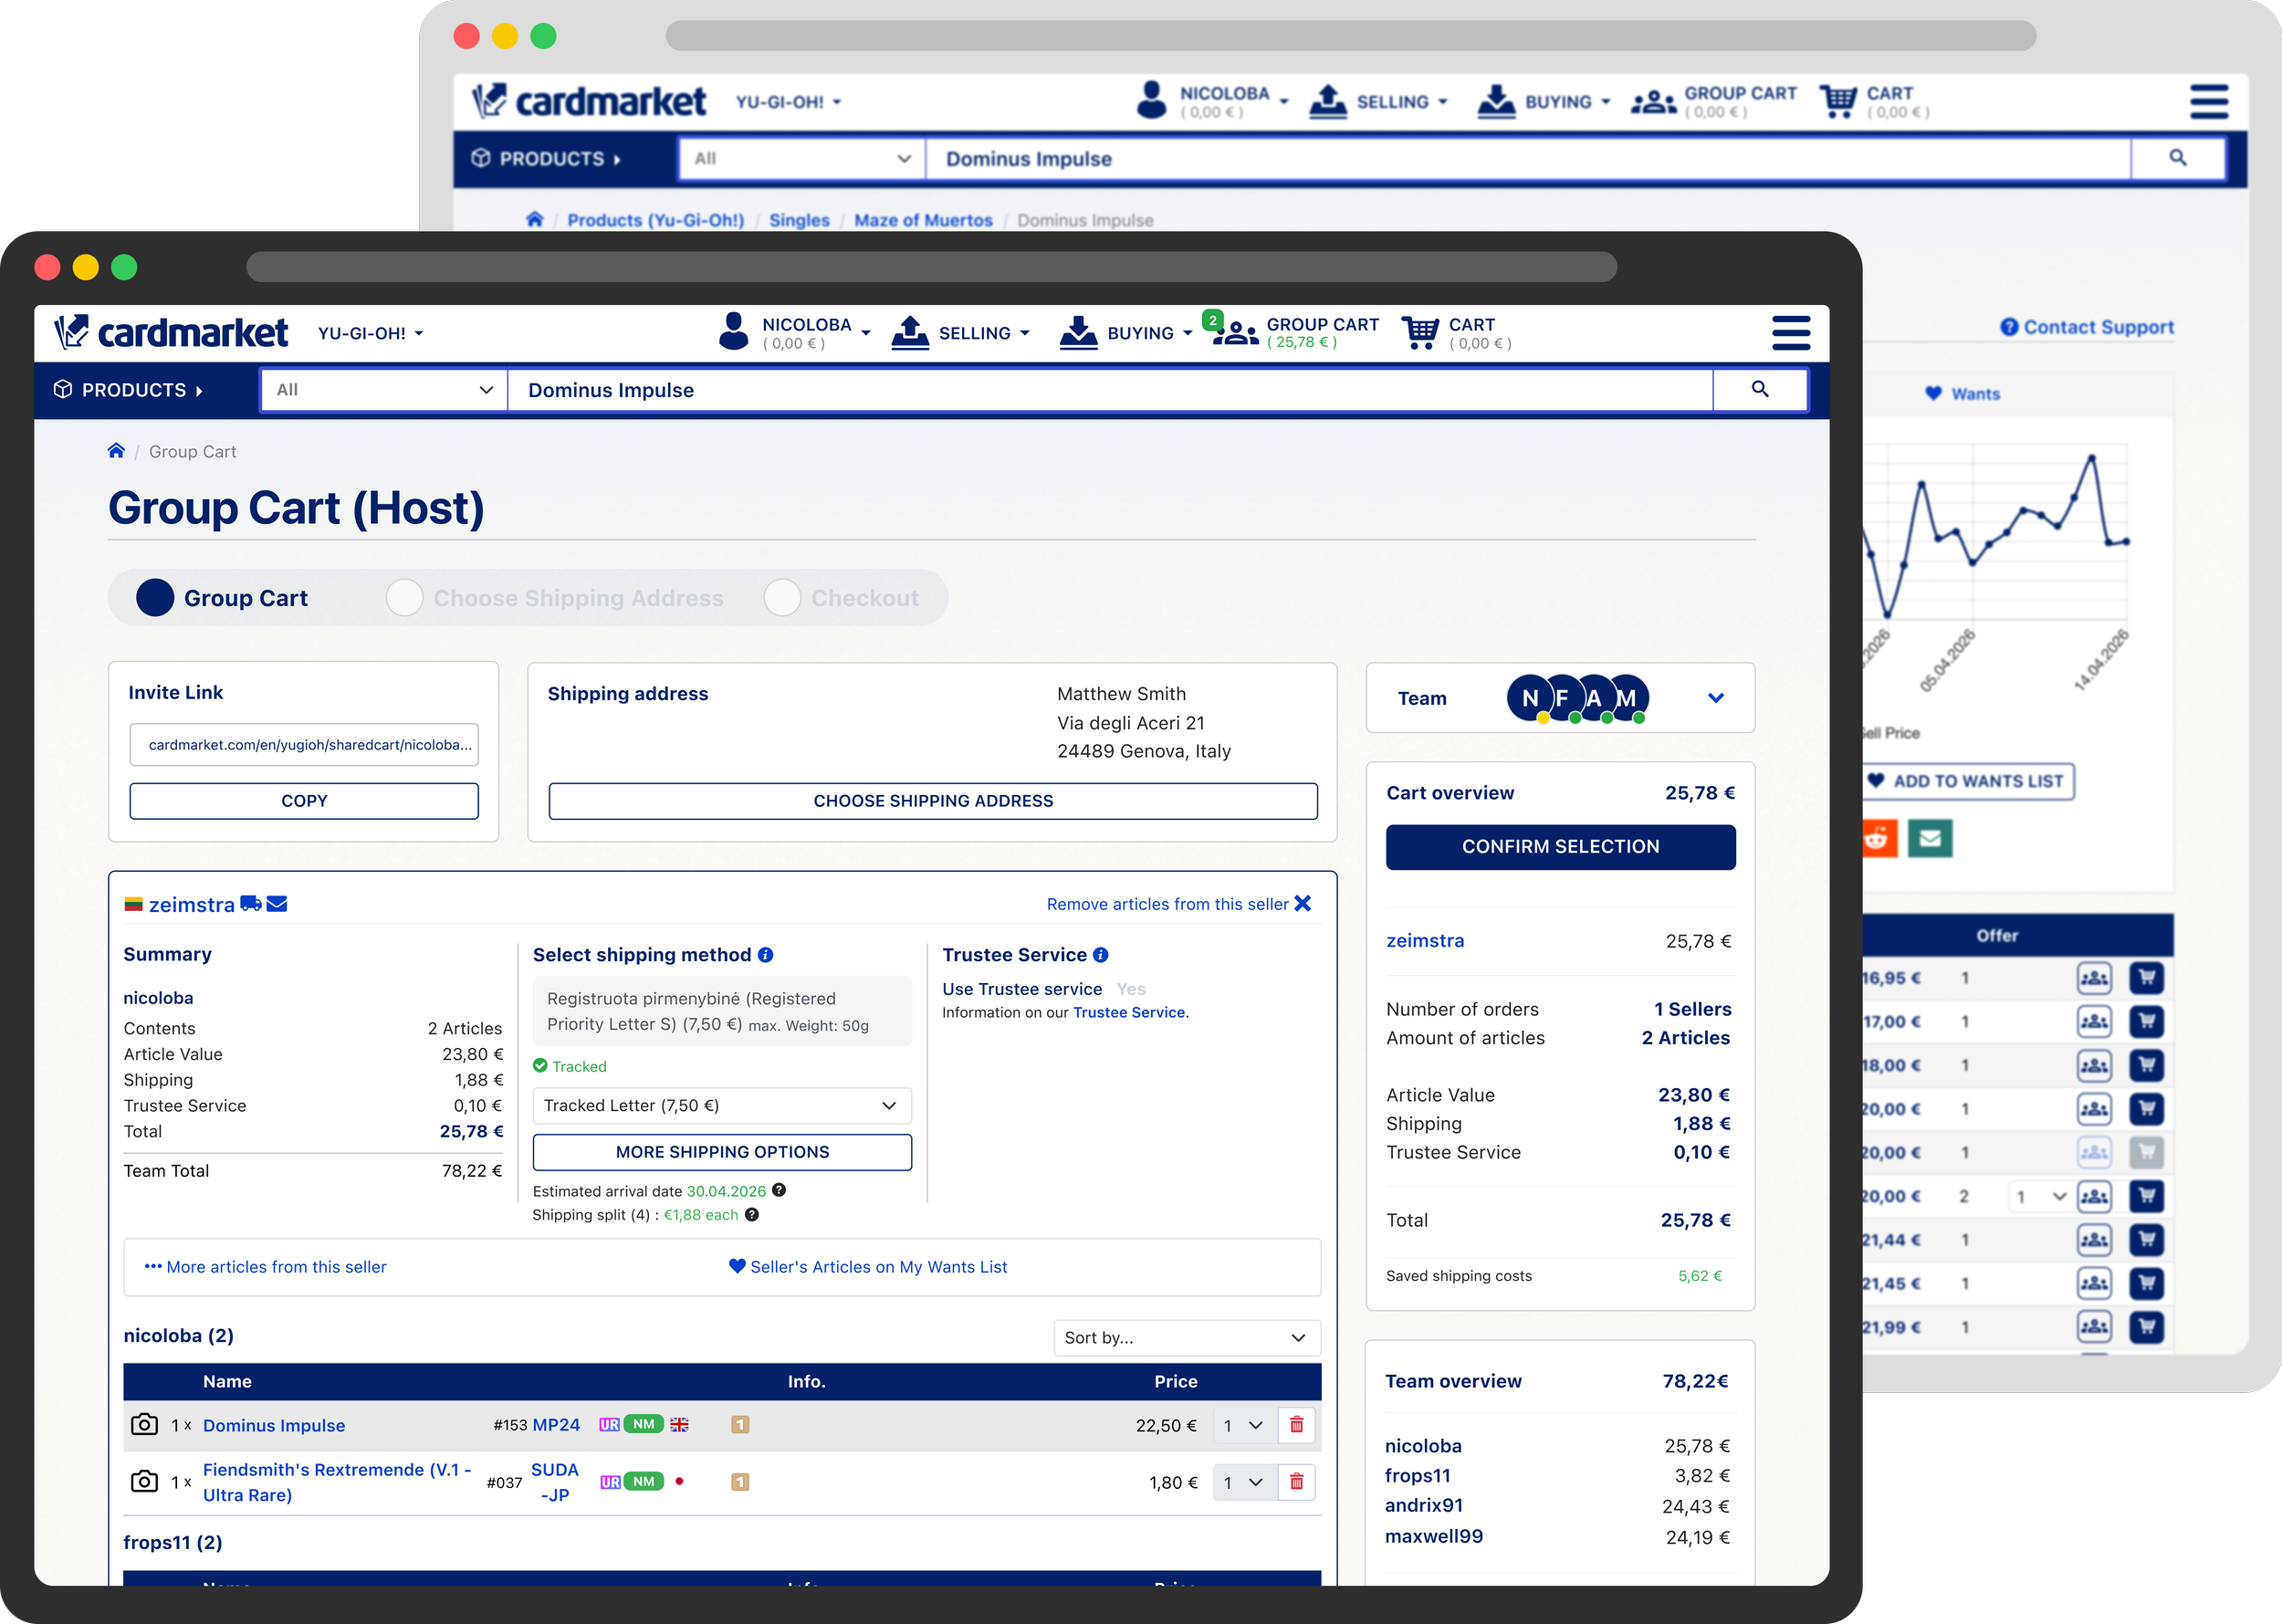Select the Checkout step circle

coord(782,598)
